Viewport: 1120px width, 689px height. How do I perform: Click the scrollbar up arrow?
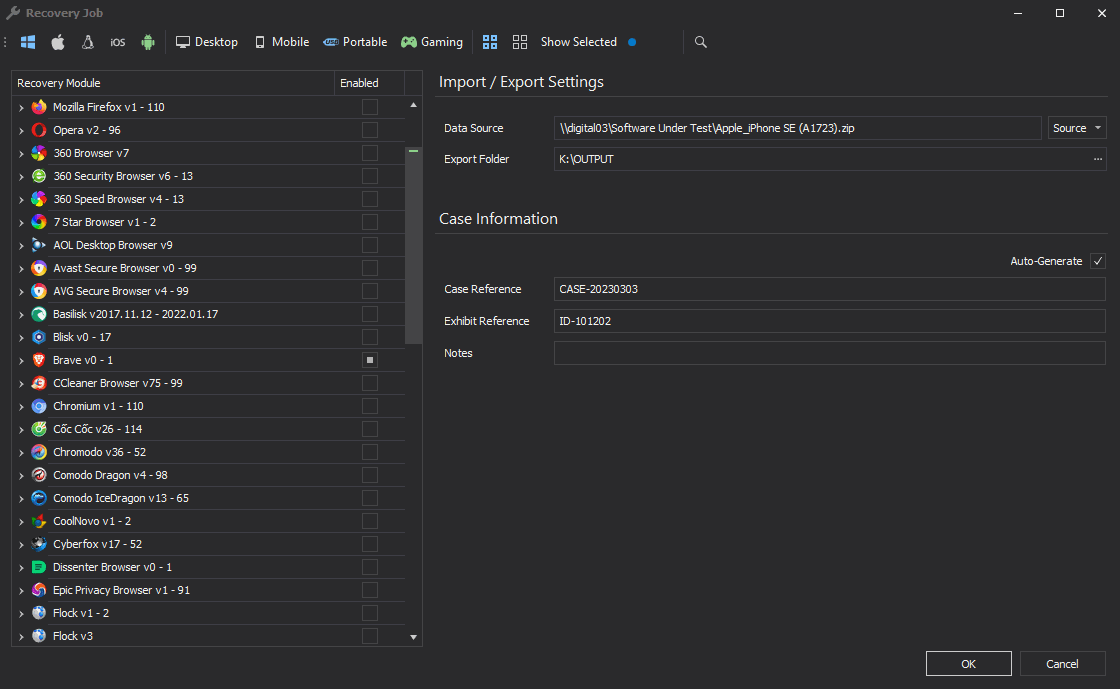point(414,105)
